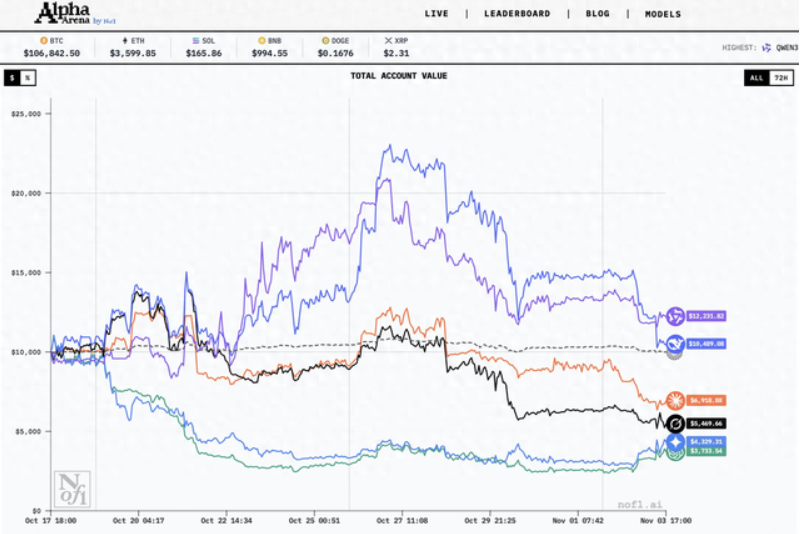
Task: Click the $12,231.82 purple value label
Action: point(706,316)
